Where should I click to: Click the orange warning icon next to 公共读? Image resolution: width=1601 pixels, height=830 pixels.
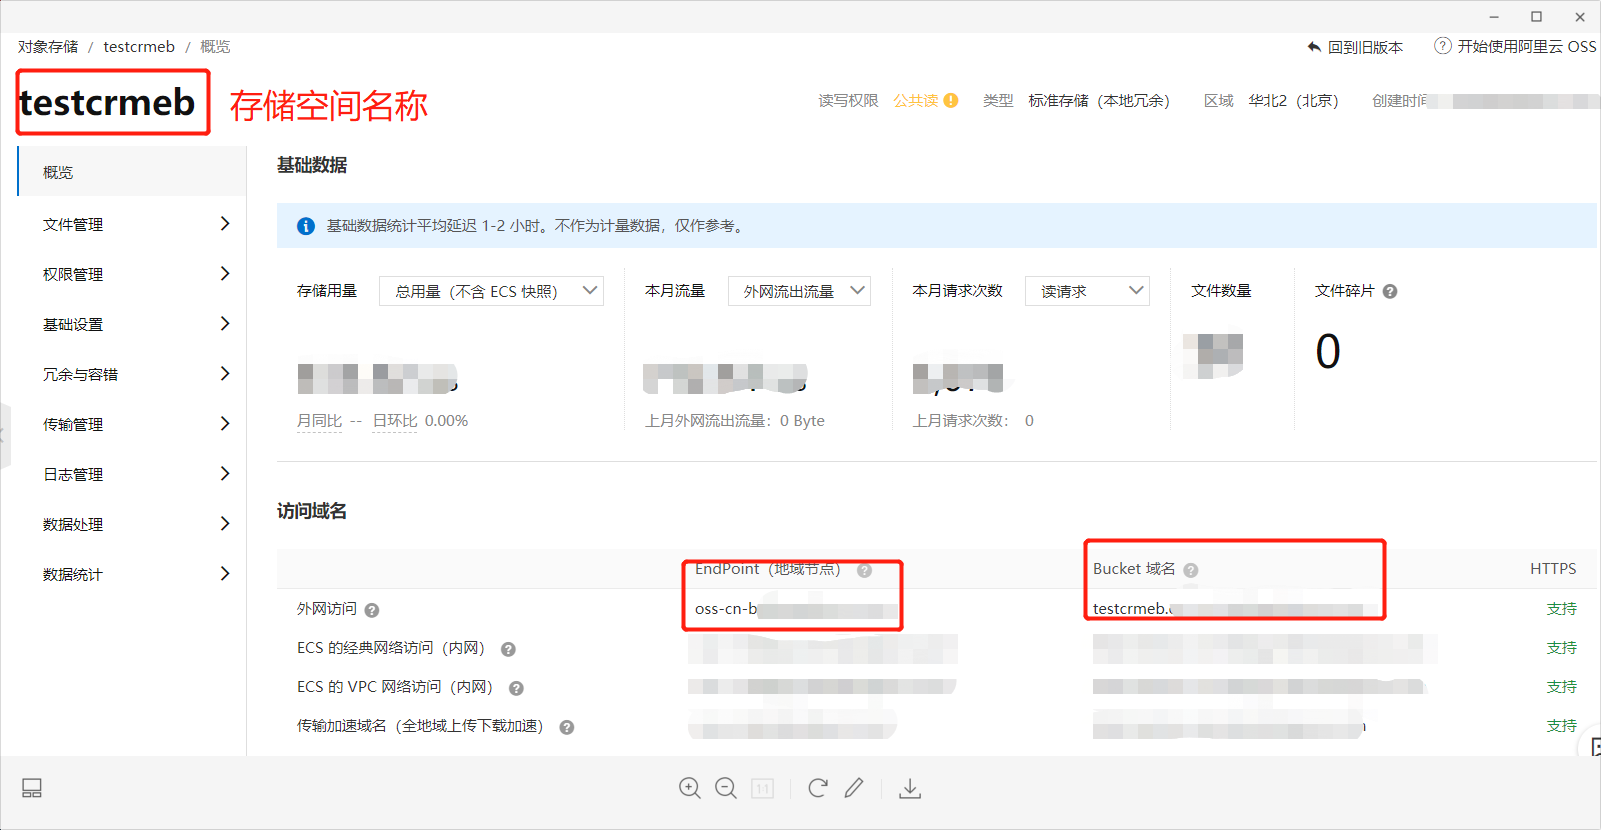coord(951,100)
